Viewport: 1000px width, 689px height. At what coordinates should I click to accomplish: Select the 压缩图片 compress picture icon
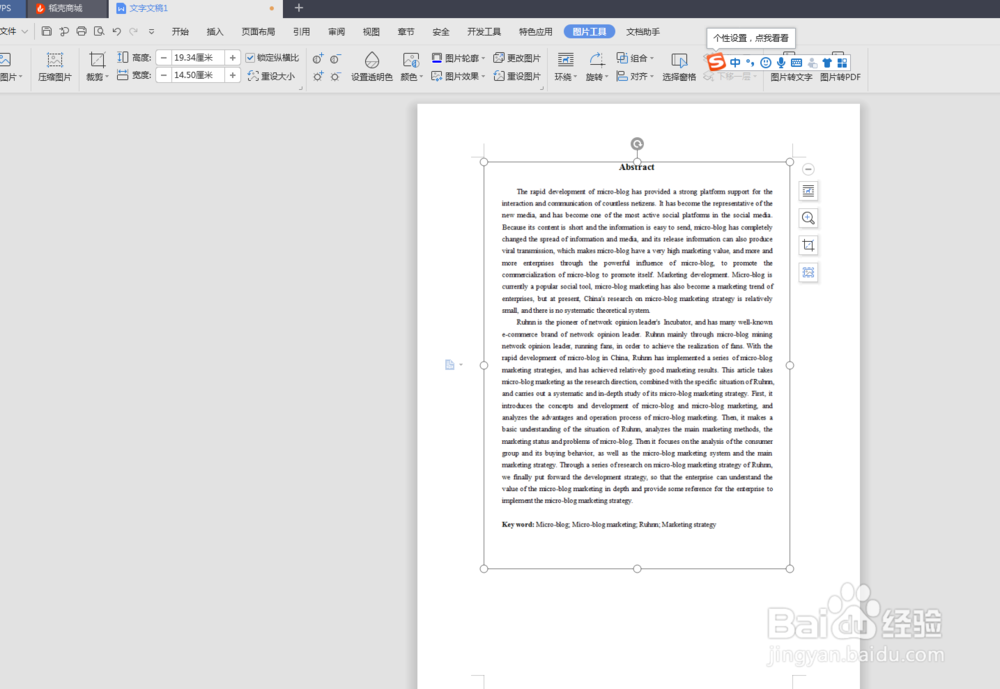click(54, 68)
